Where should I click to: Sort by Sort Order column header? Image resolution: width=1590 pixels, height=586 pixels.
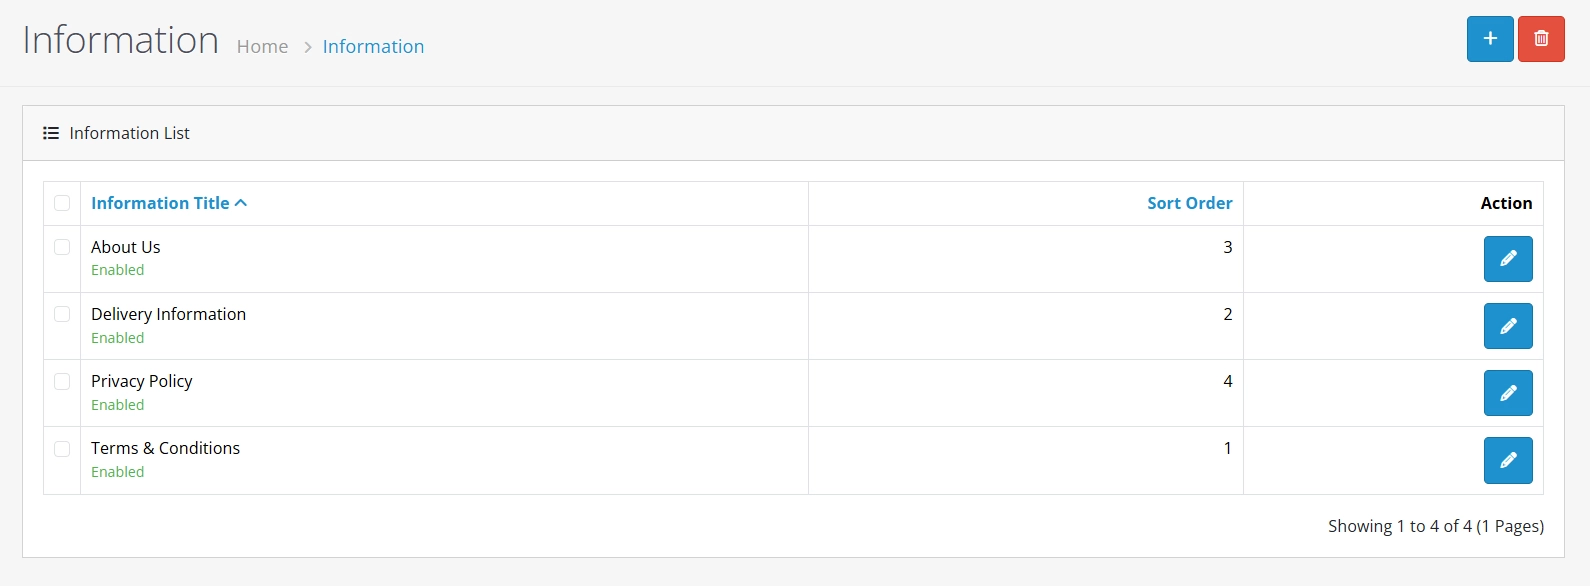pos(1189,203)
